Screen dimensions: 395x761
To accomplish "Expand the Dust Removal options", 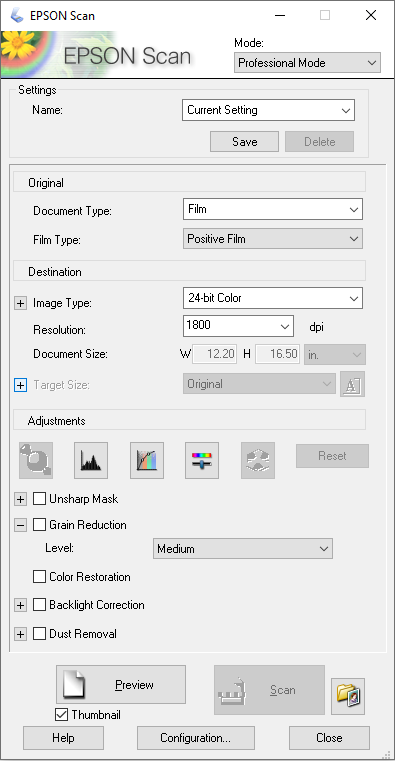I will click(20, 634).
